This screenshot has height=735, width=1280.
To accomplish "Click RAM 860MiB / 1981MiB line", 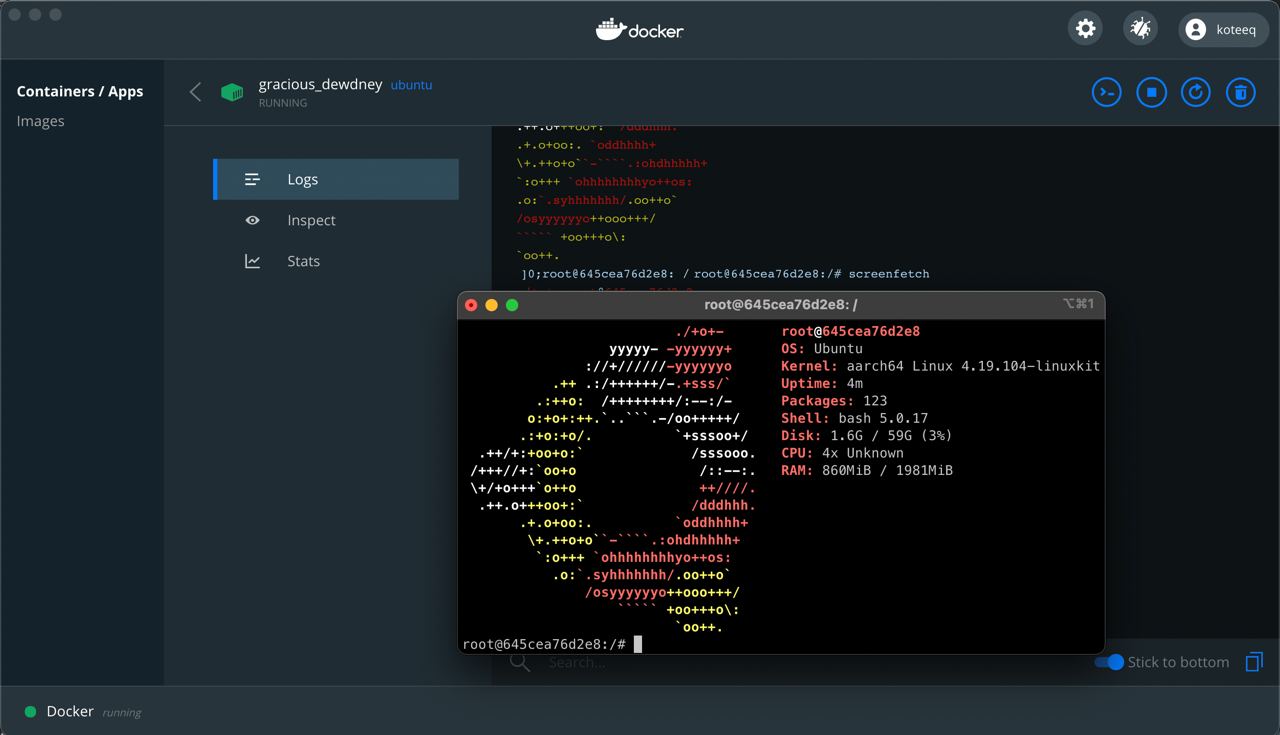I will (867, 470).
